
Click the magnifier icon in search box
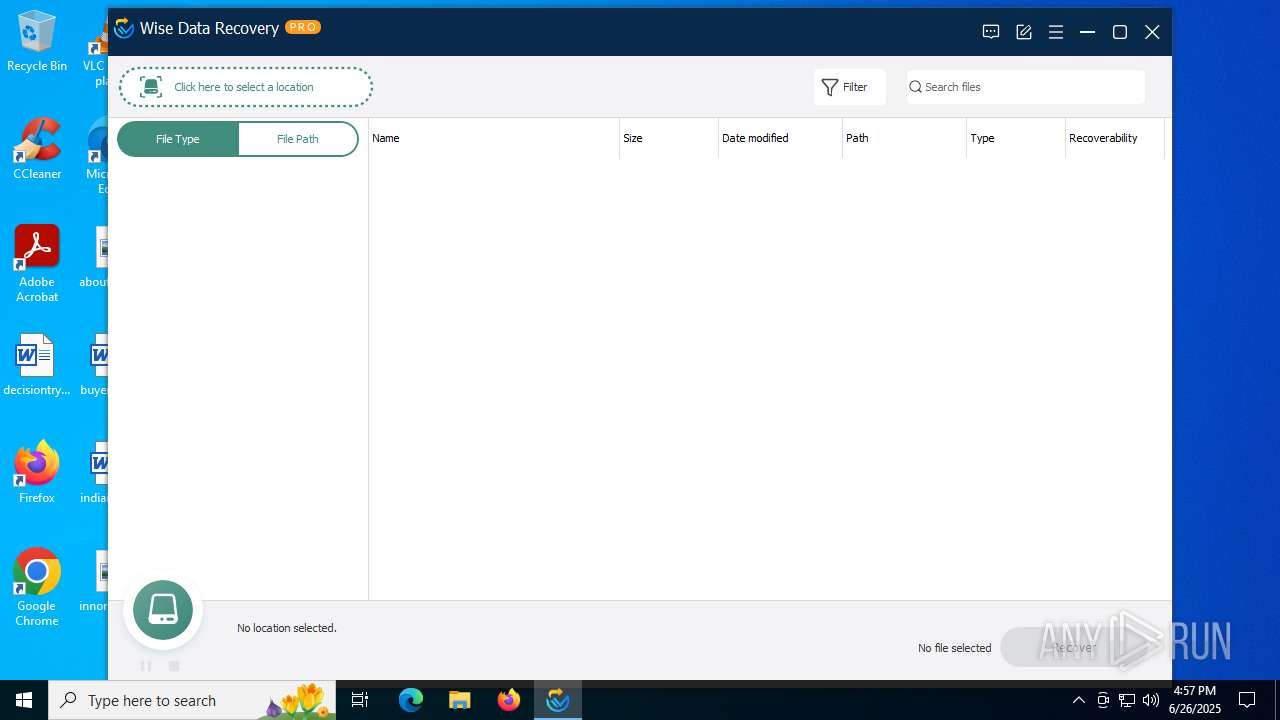click(x=915, y=87)
